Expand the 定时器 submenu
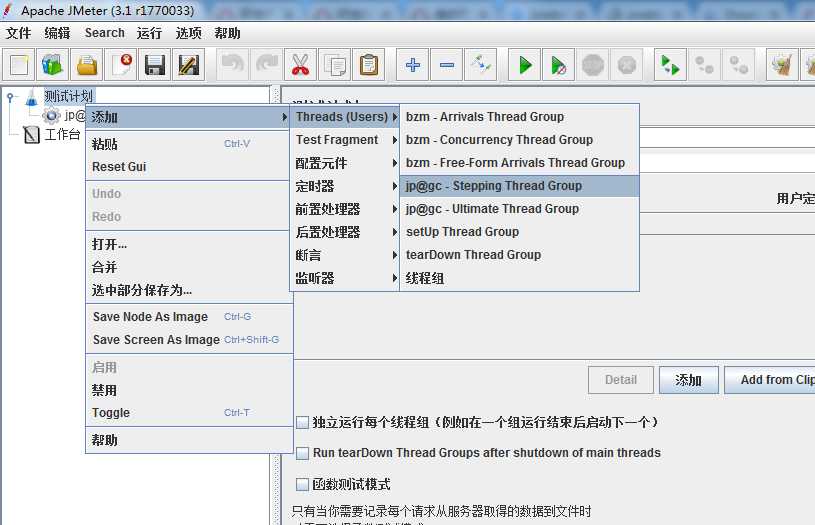Viewport: 815px width, 525px height. (x=345, y=186)
